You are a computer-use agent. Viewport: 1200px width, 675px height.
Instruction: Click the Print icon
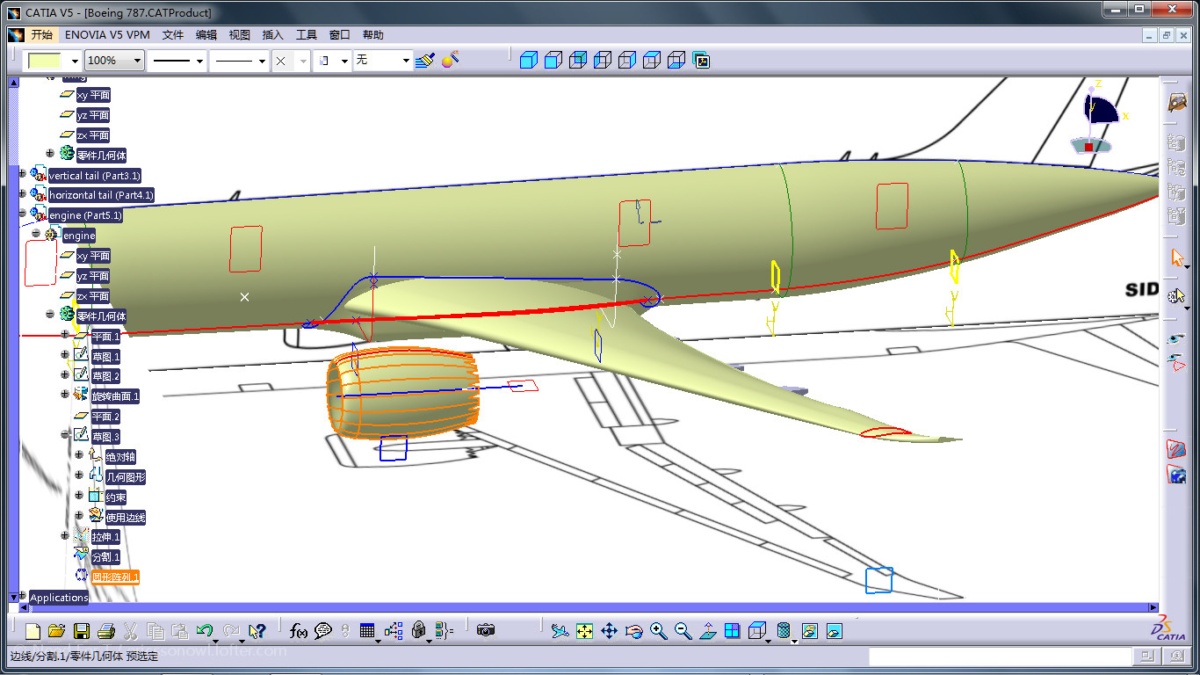coord(106,631)
